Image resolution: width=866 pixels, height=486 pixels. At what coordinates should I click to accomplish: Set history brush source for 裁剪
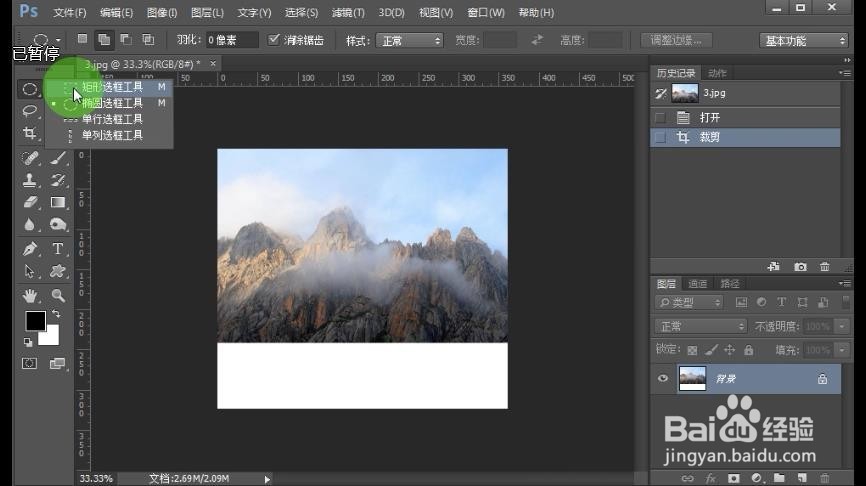coord(661,138)
